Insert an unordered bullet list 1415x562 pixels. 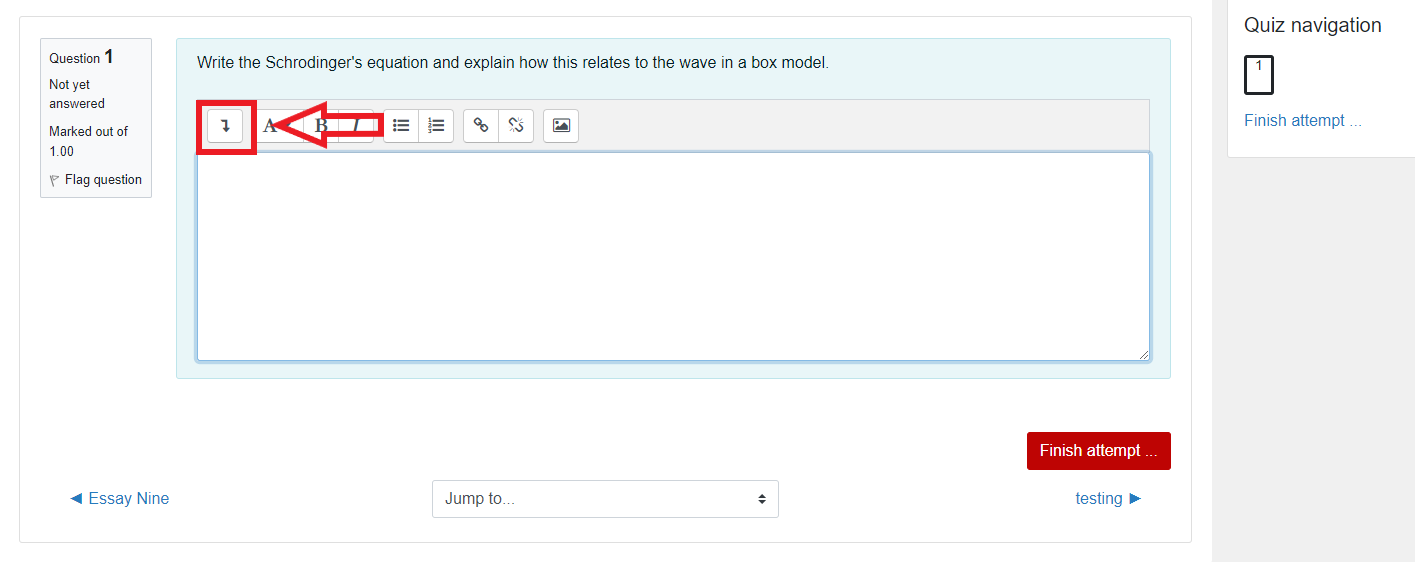(401, 126)
